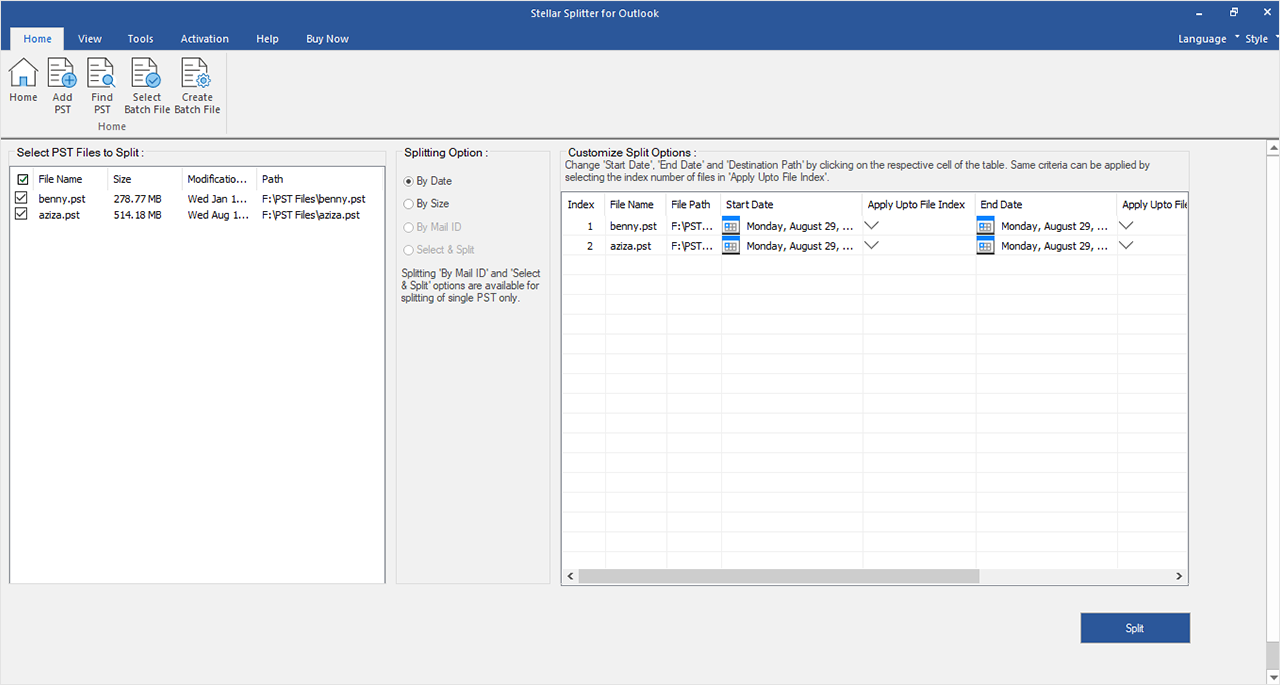Click the Find PST icon
Image resolution: width=1280 pixels, height=685 pixels.
coord(102,86)
